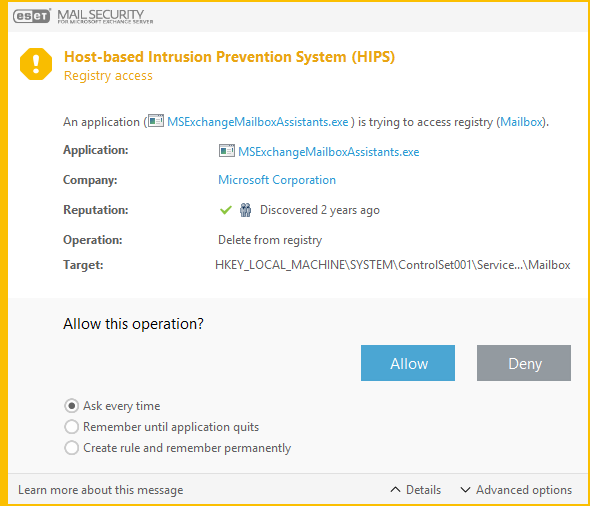The image size is (590, 506).
Task: Select Remember until application quits
Action: tap(71, 427)
